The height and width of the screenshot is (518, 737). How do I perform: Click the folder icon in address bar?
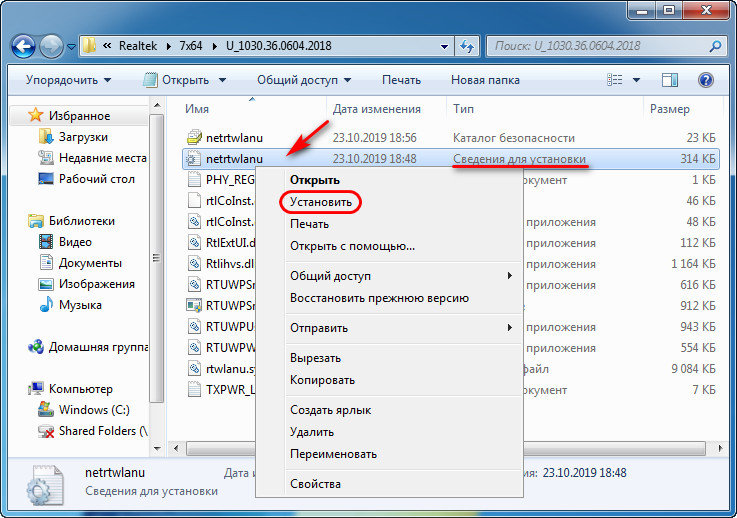(89, 46)
